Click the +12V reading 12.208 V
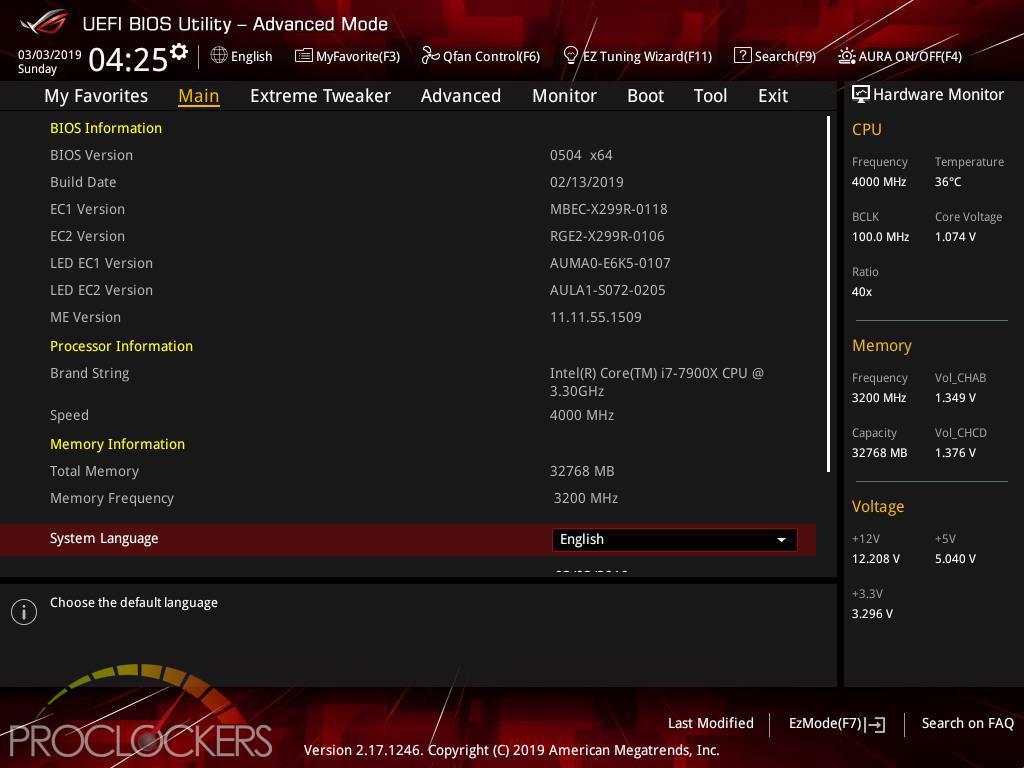 point(876,558)
